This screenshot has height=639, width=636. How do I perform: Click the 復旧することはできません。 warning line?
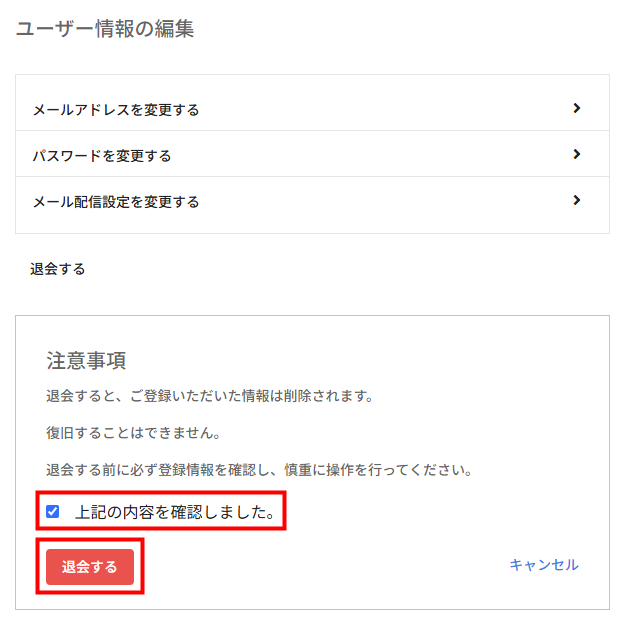tap(133, 433)
